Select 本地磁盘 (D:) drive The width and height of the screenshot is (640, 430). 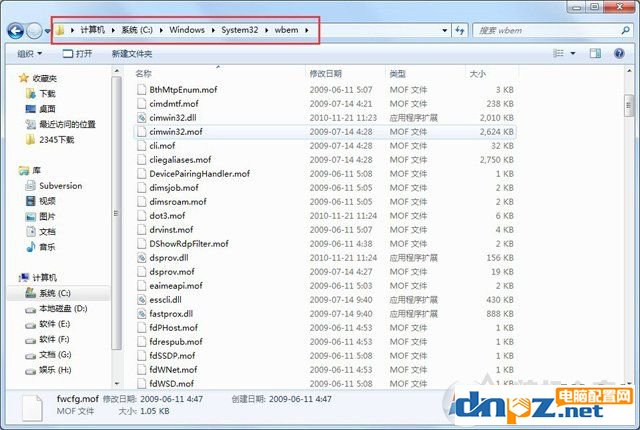pyautogui.click(x=63, y=308)
